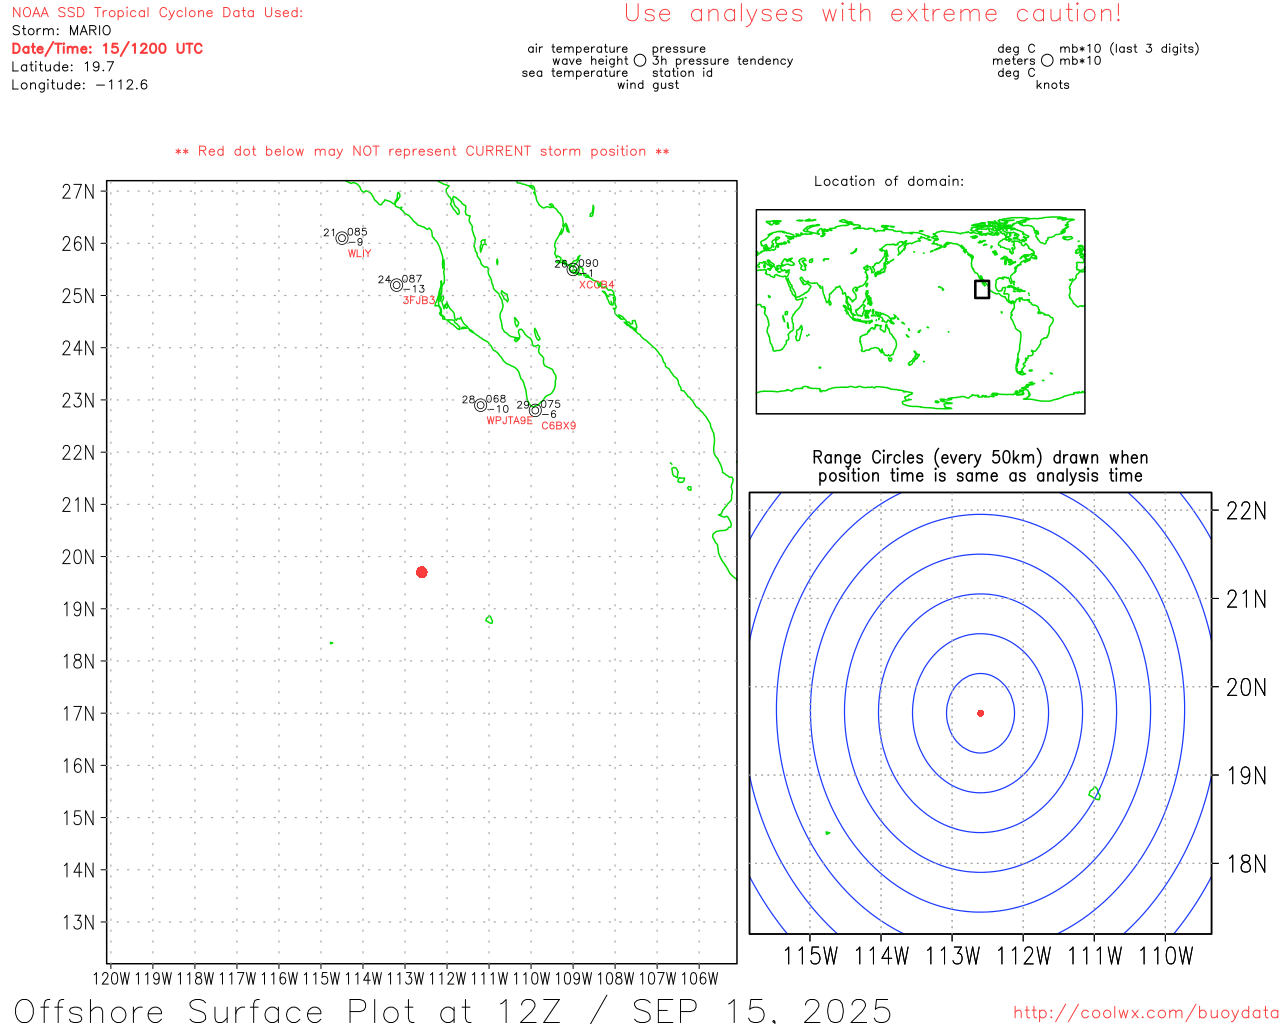The height and width of the screenshot is (1024, 1280).
Task: Click the red storm position dot on main map
Action: tap(422, 572)
